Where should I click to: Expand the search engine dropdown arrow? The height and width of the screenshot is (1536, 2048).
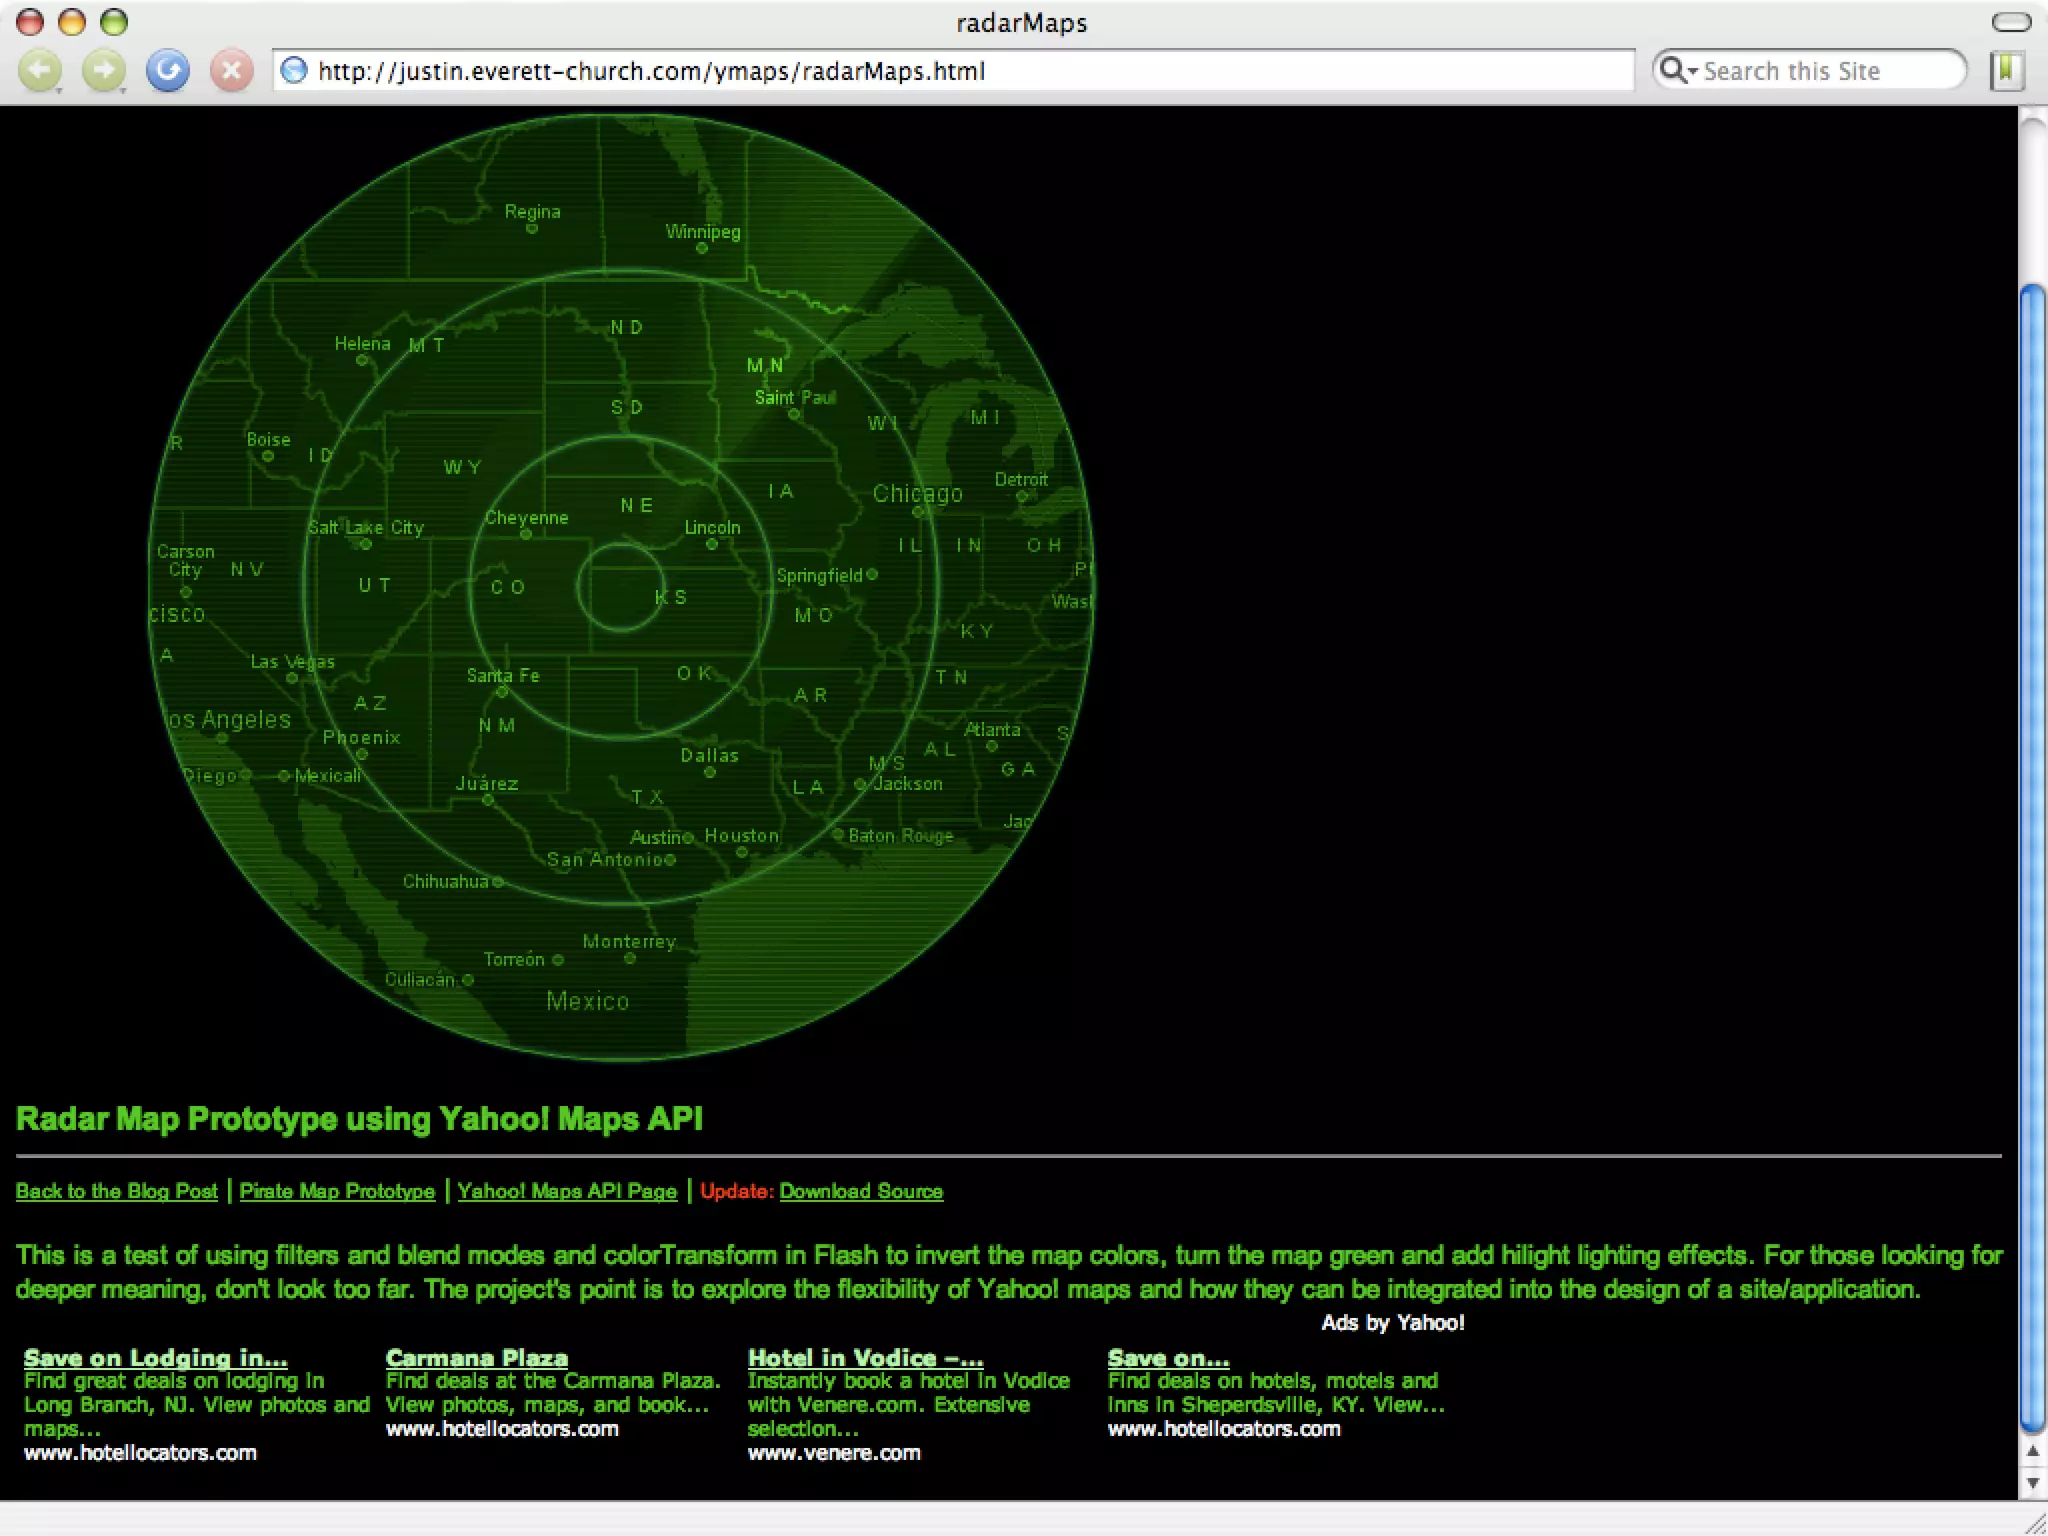pyautogui.click(x=1692, y=72)
